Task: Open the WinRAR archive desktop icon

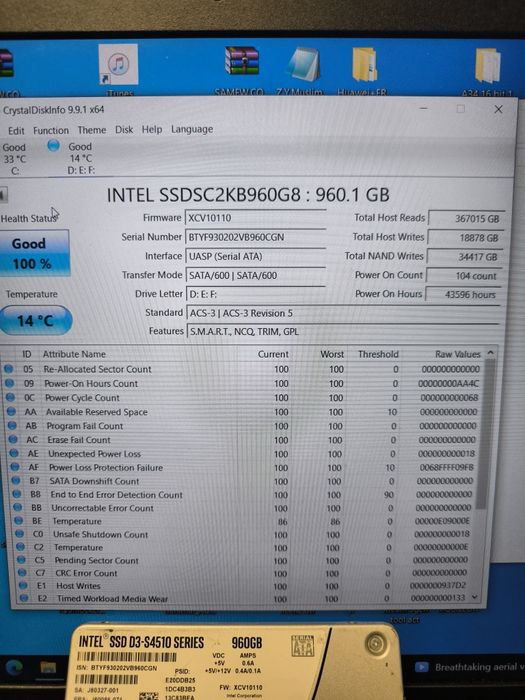Action: pyautogui.click(x=242, y=61)
